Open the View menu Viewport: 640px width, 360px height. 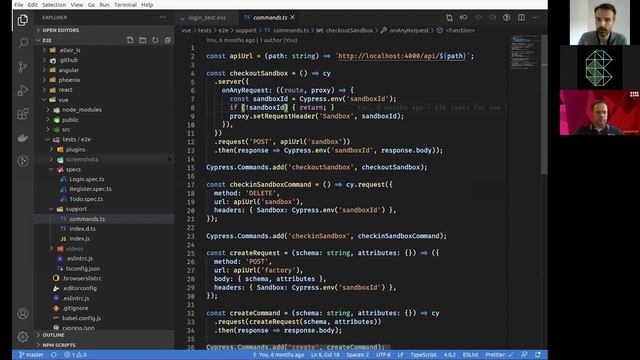(x=77, y=5)
